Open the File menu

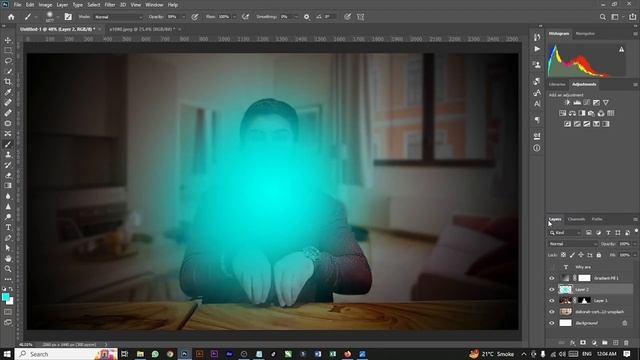[18, 5]
